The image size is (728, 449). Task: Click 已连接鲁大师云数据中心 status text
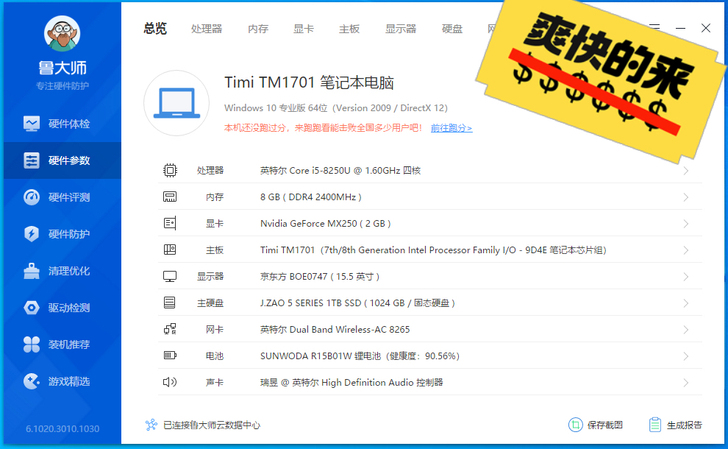pyautogui.click(x=212, y=425)
